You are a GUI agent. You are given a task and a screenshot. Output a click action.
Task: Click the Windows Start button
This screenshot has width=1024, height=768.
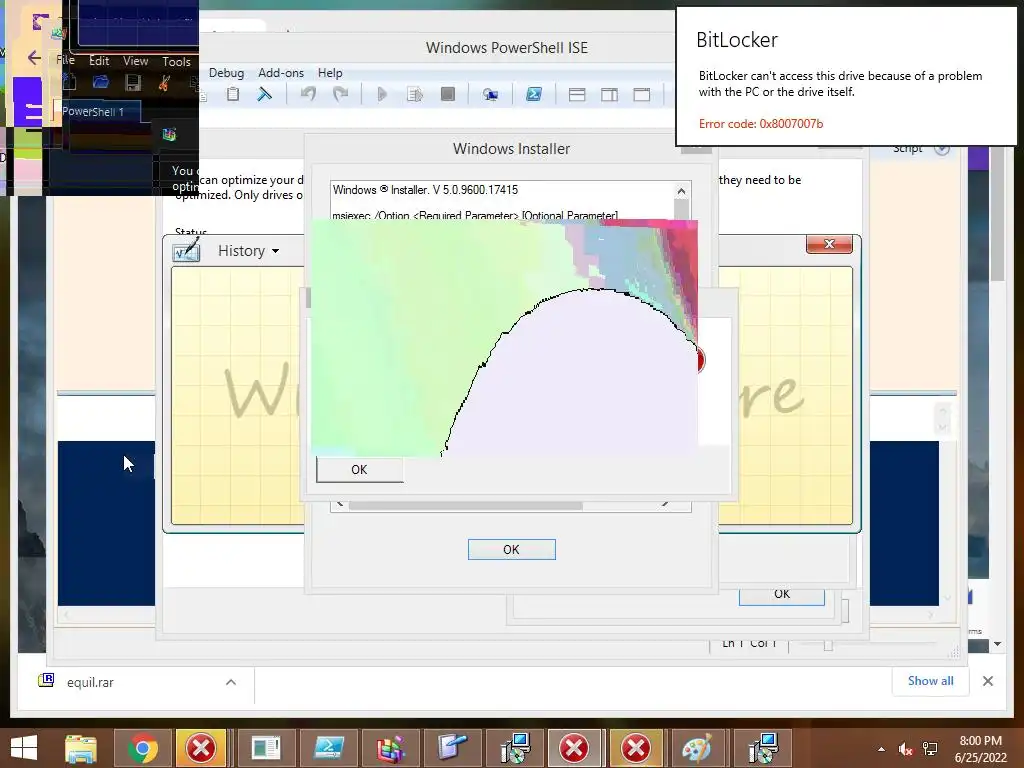coord(24,748)
